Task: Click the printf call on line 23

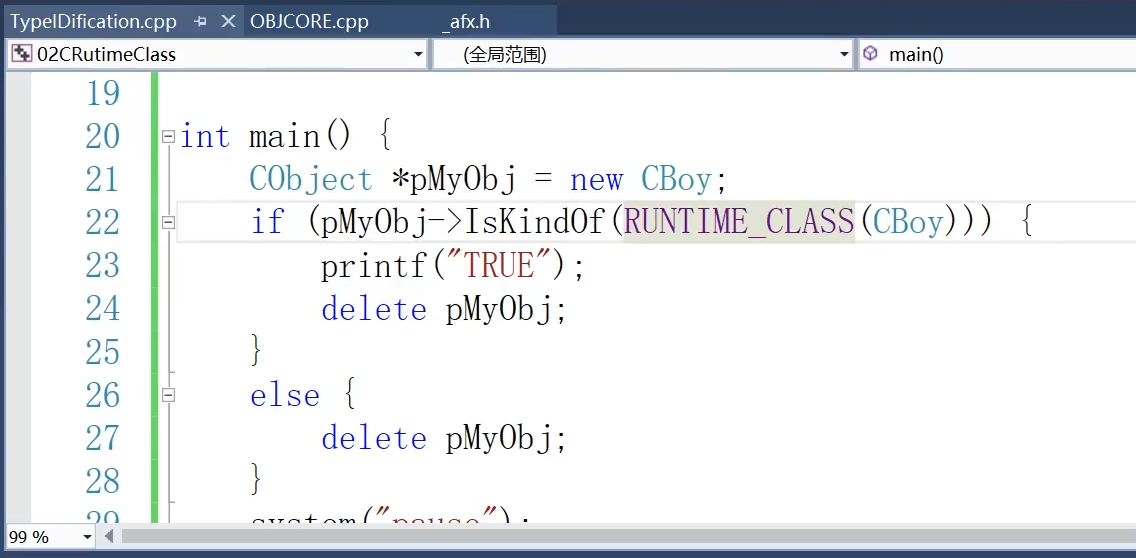Action: [x=375, y=266]
